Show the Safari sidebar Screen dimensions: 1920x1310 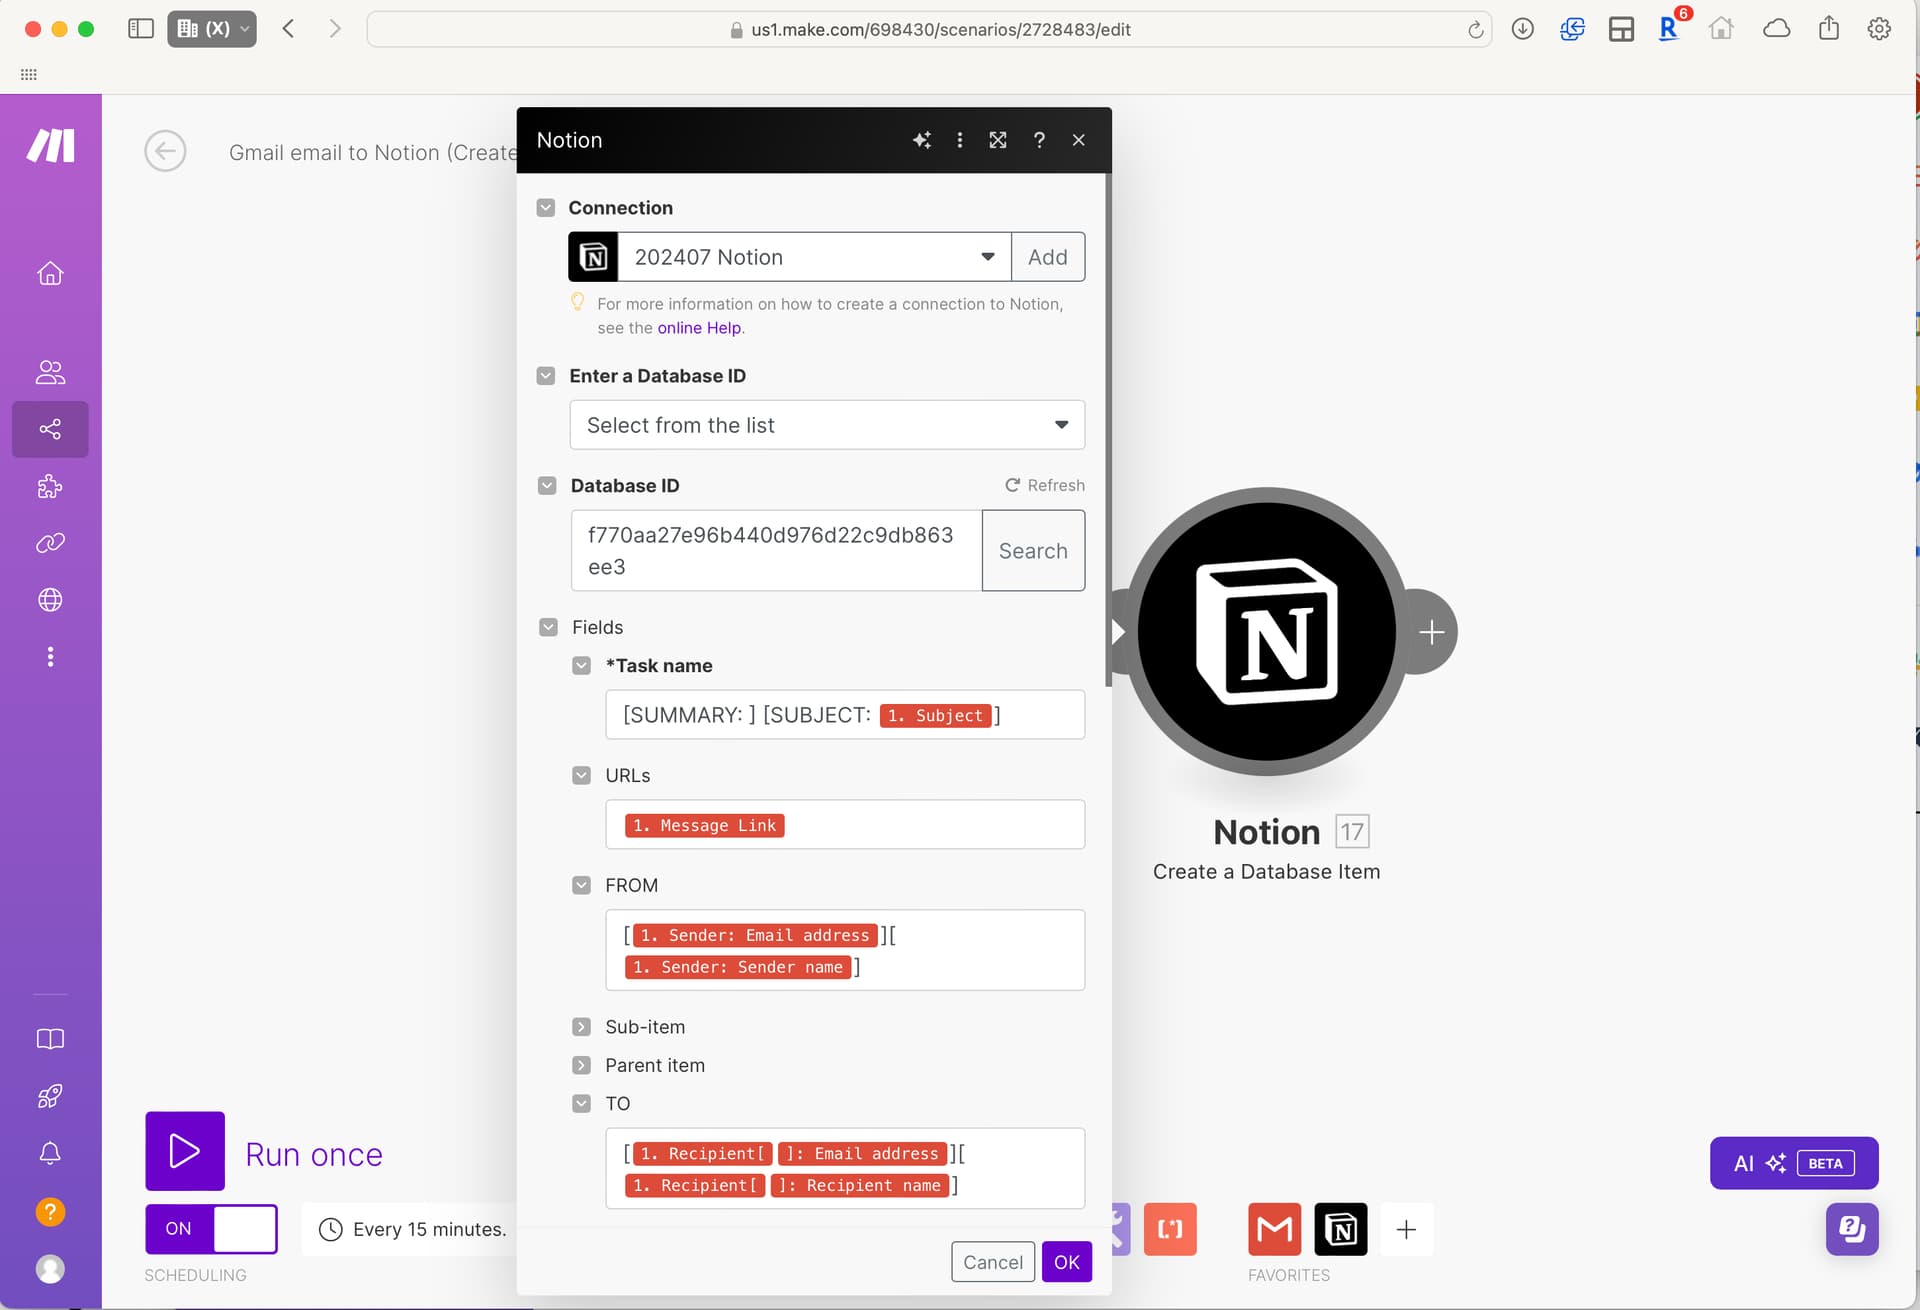[141, 29]
